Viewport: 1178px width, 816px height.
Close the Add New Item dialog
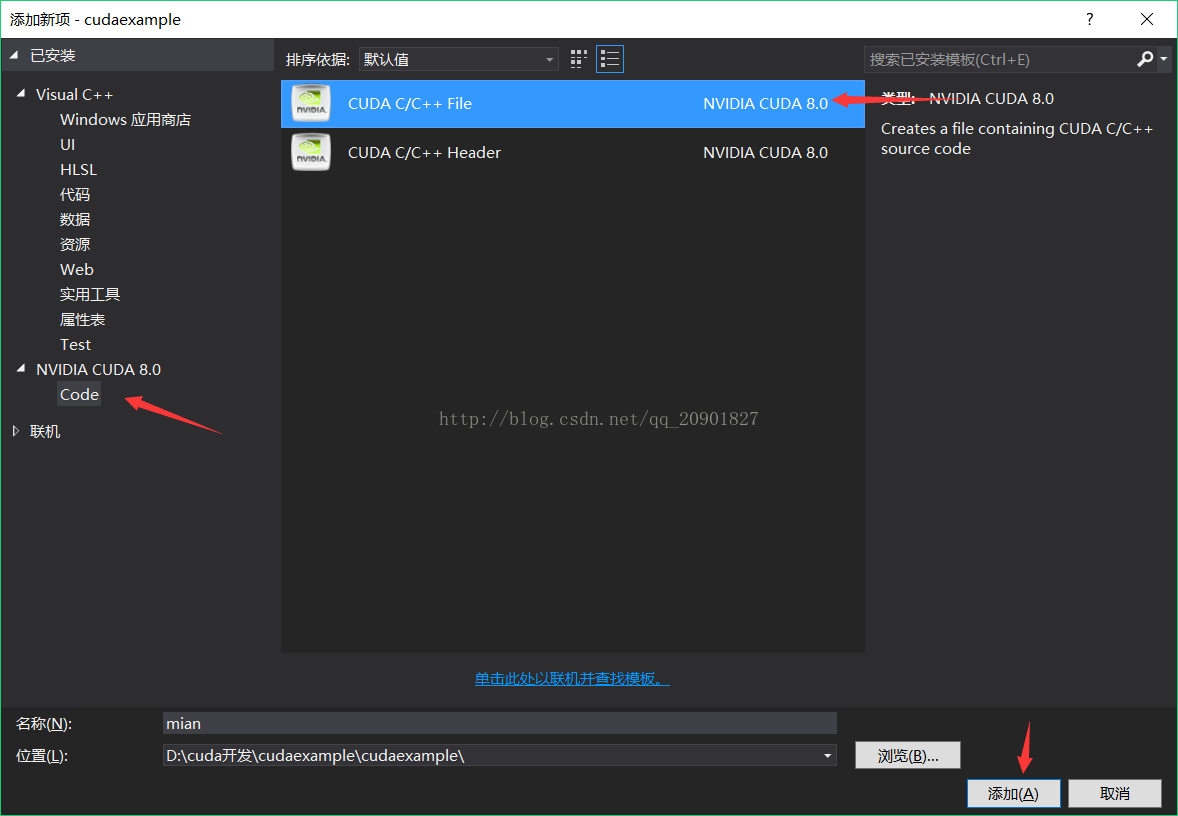(1146, 20)
